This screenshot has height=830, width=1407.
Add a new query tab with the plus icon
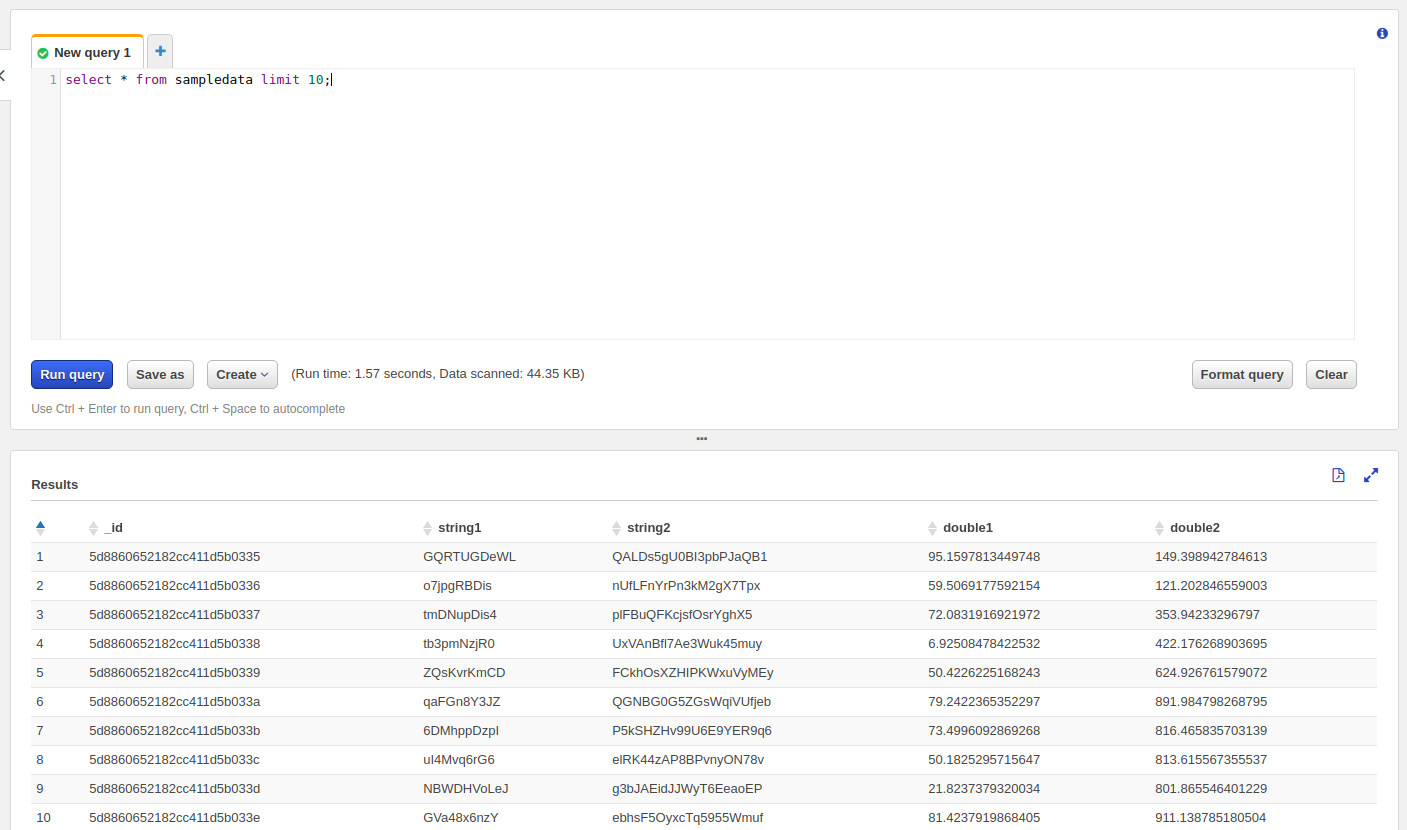coord(159,50)
